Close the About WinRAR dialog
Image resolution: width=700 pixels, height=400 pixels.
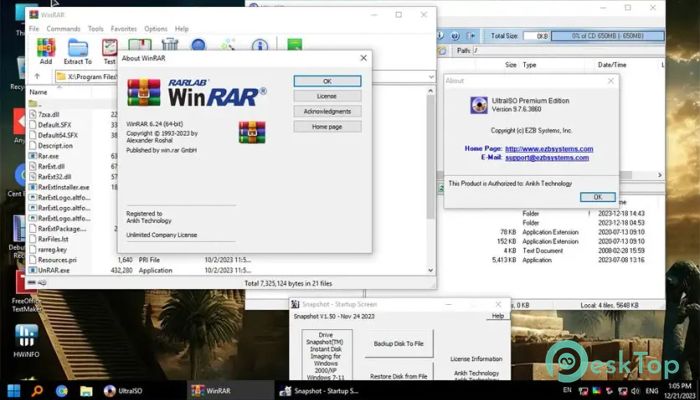363,58
